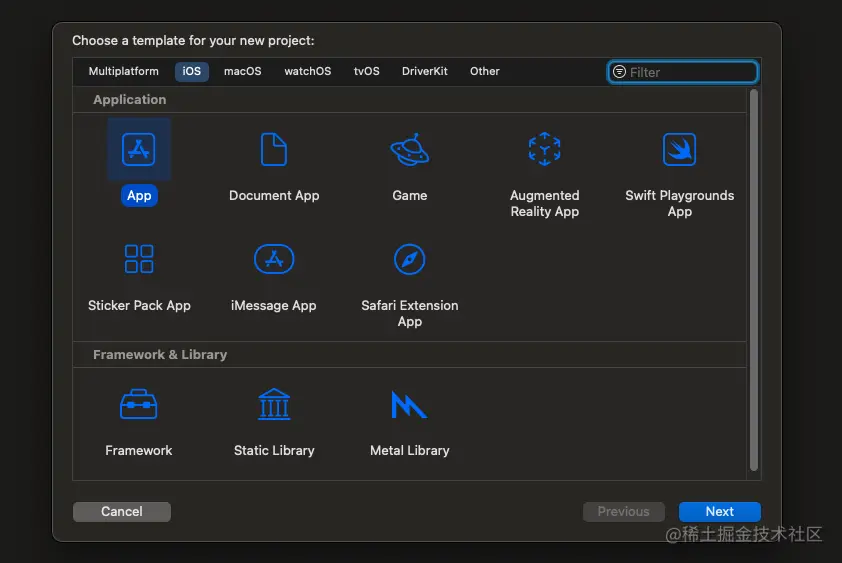Viewport: 842px width, 563px height.
Task: Switch to the tvOS tab
Action: [366, 72]
